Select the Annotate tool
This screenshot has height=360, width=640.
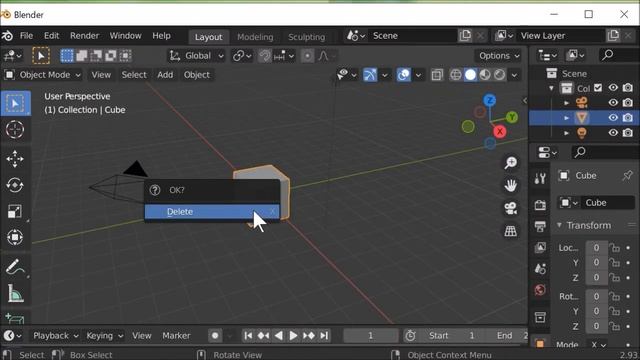coord(15,267)
